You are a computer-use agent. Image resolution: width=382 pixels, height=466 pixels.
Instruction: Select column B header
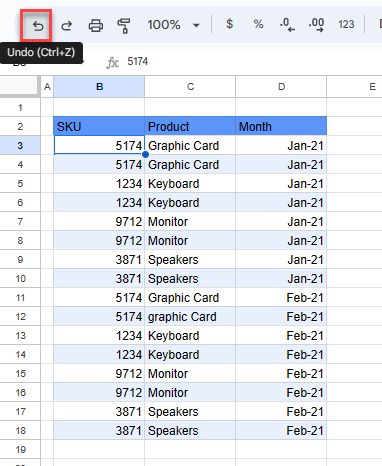[99, 87]
